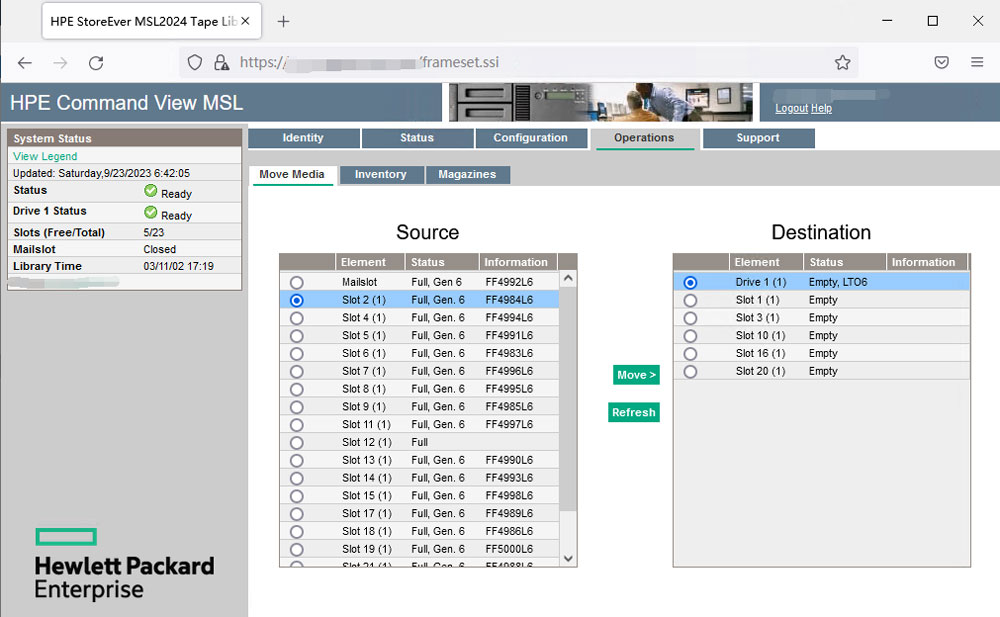Click Library Time value 03/11/02 17:19
The height and width of the screenshot is (617, 1000).
[x=179, y=267]
